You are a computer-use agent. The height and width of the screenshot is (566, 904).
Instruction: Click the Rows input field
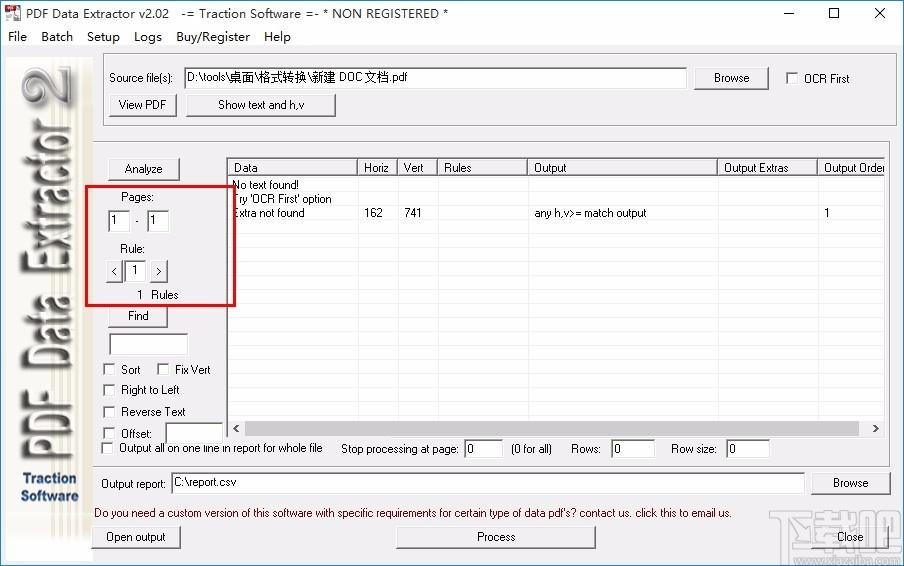click(633, 448)
